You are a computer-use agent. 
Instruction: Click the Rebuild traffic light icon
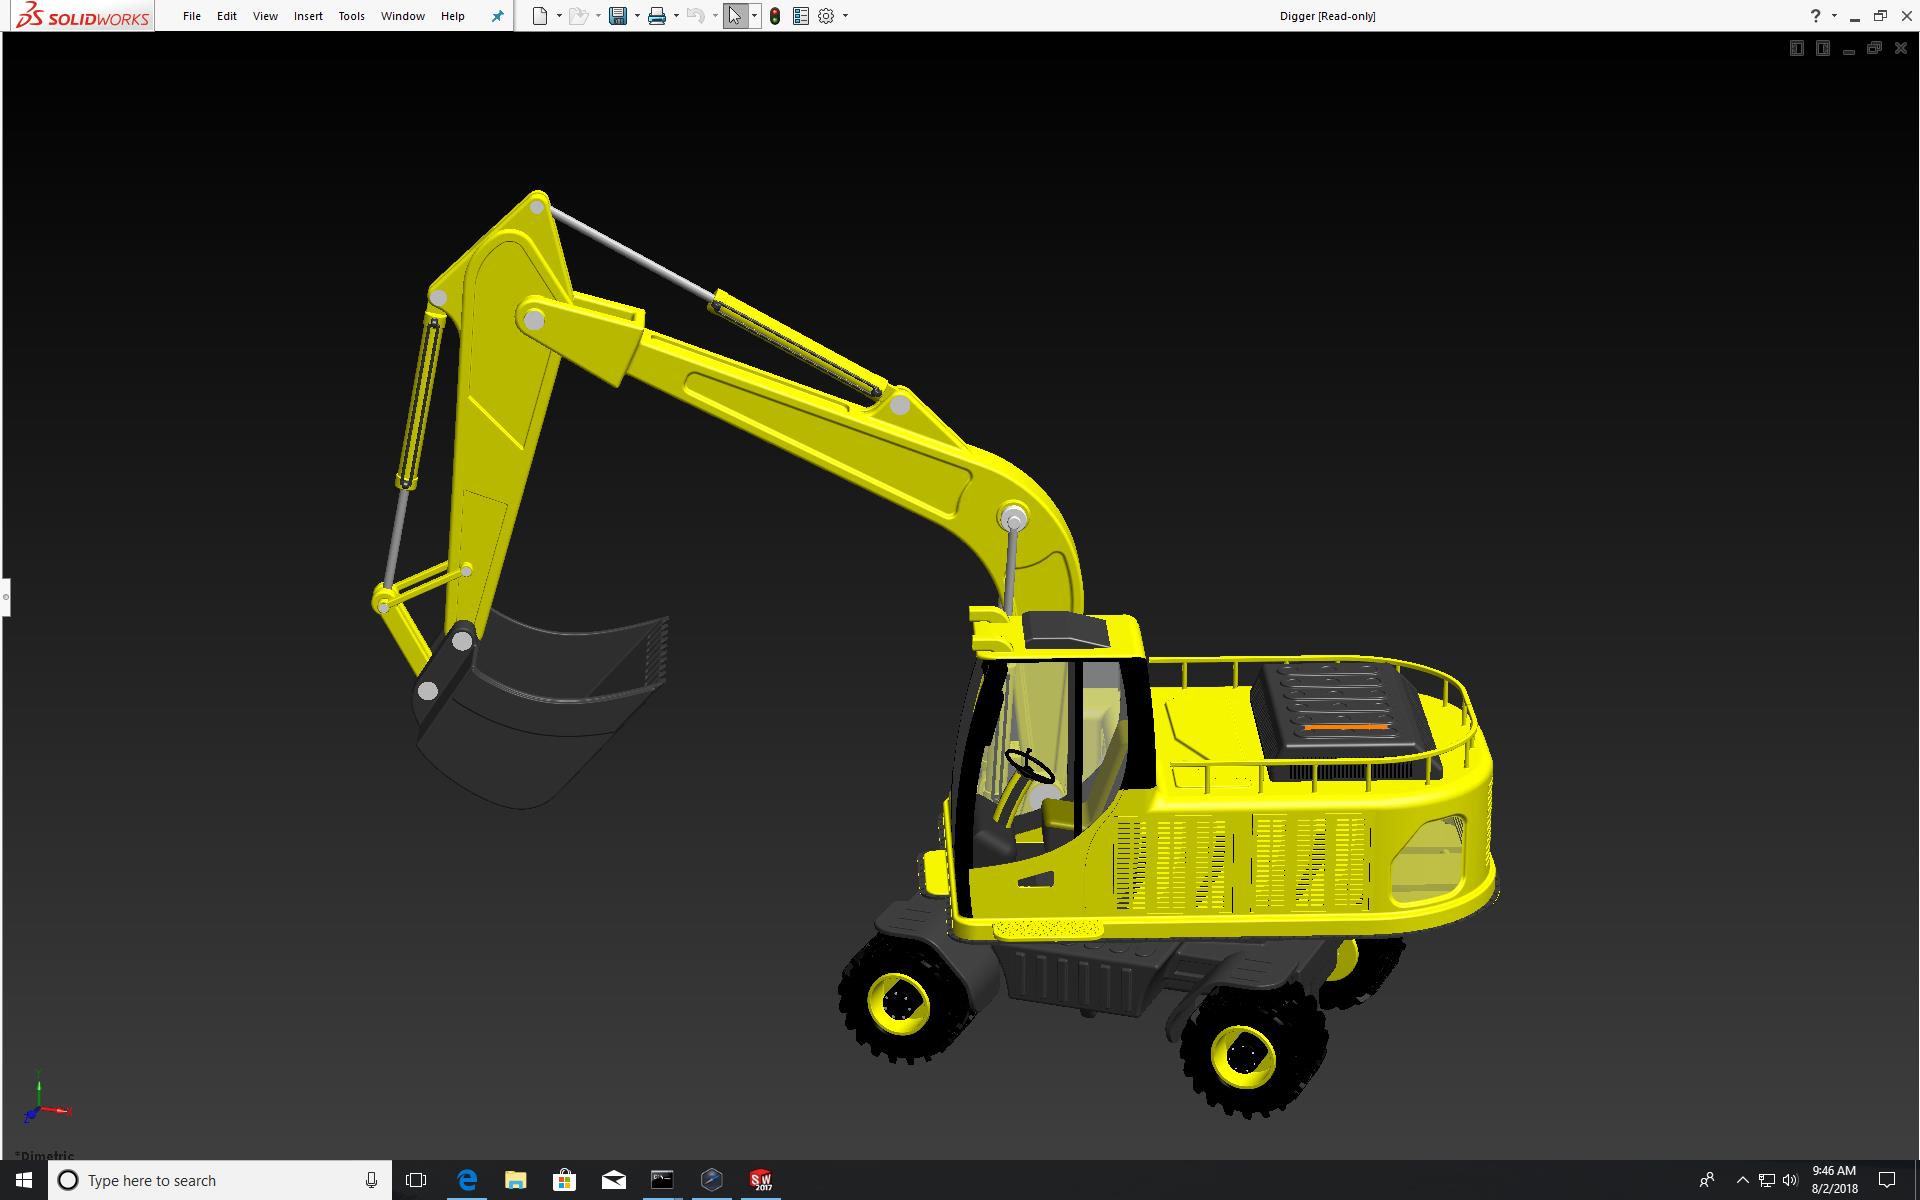coord(775,16)
